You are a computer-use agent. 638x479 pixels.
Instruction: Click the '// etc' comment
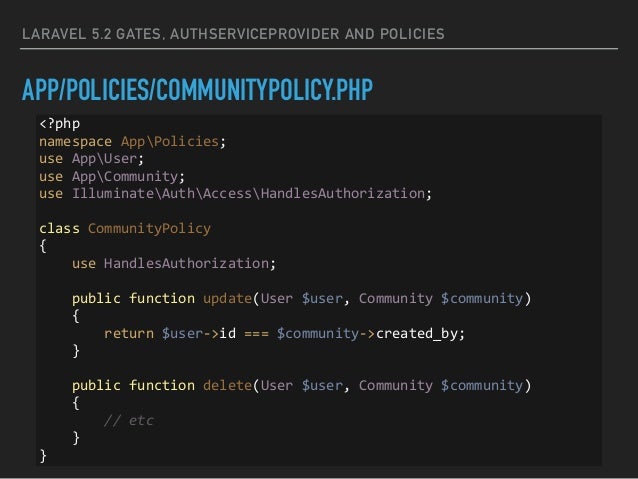point(129,420)
